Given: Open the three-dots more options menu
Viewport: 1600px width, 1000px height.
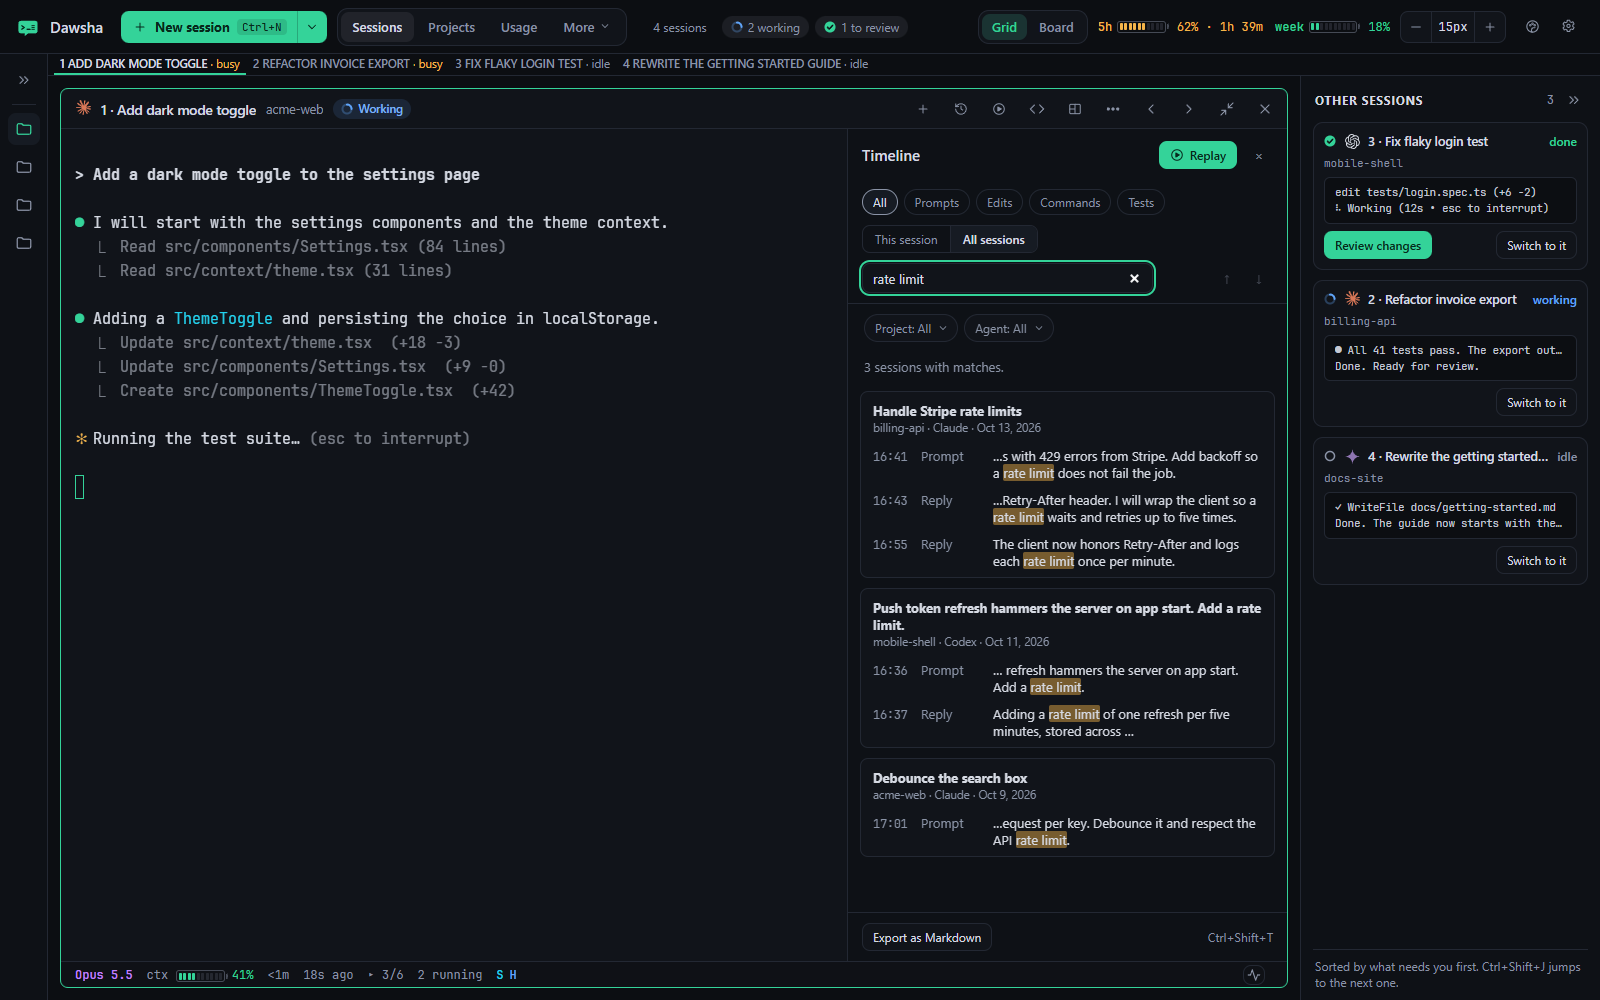Looking at the screenshot, I should point(1113,109).
